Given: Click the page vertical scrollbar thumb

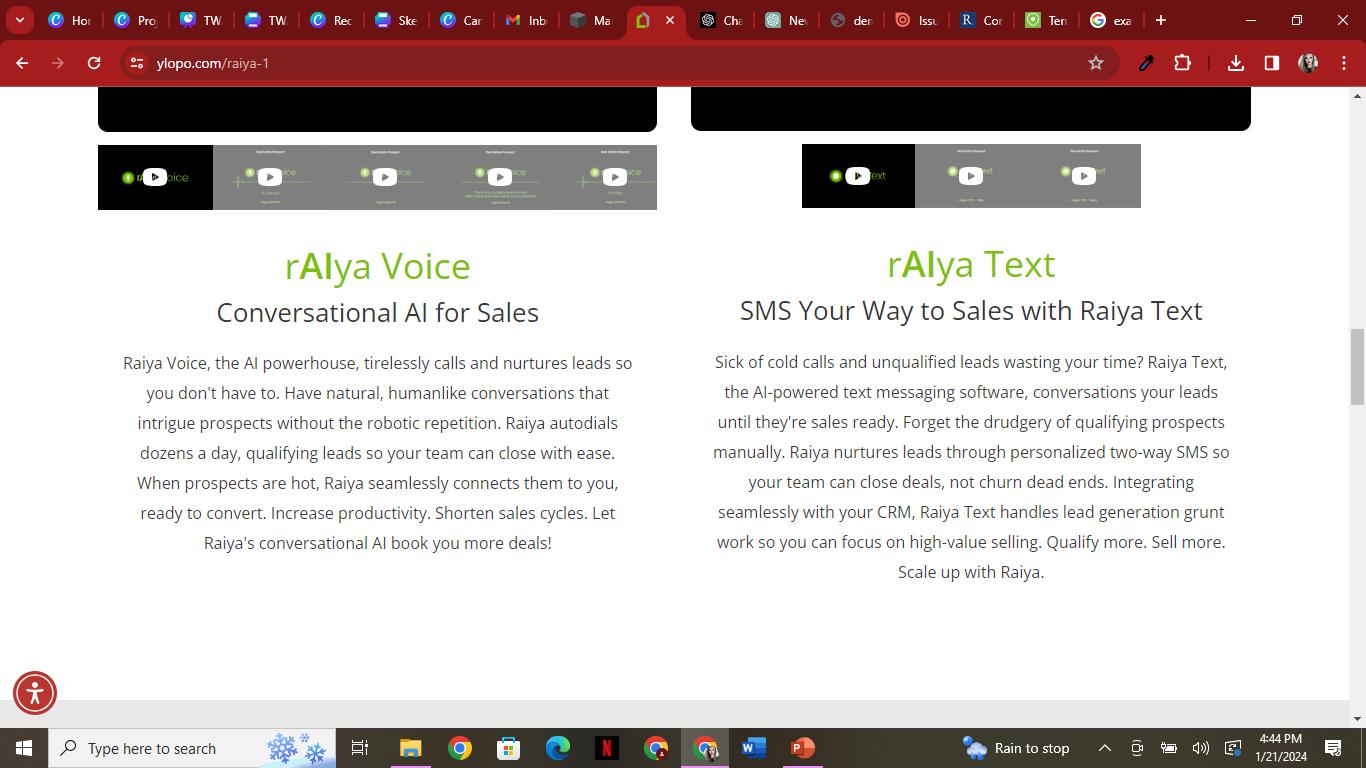Looking at the screenshot, I should point(1357,367).
